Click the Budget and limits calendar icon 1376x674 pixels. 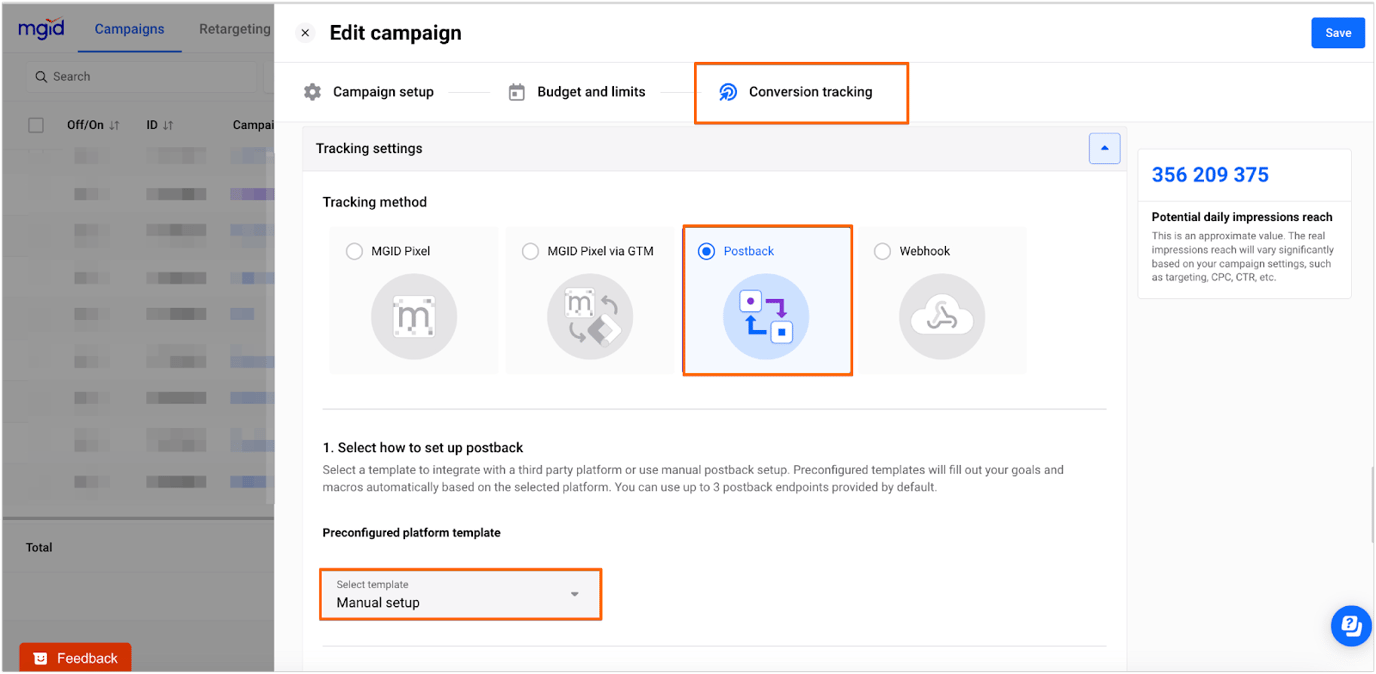[x=517, y=91]
